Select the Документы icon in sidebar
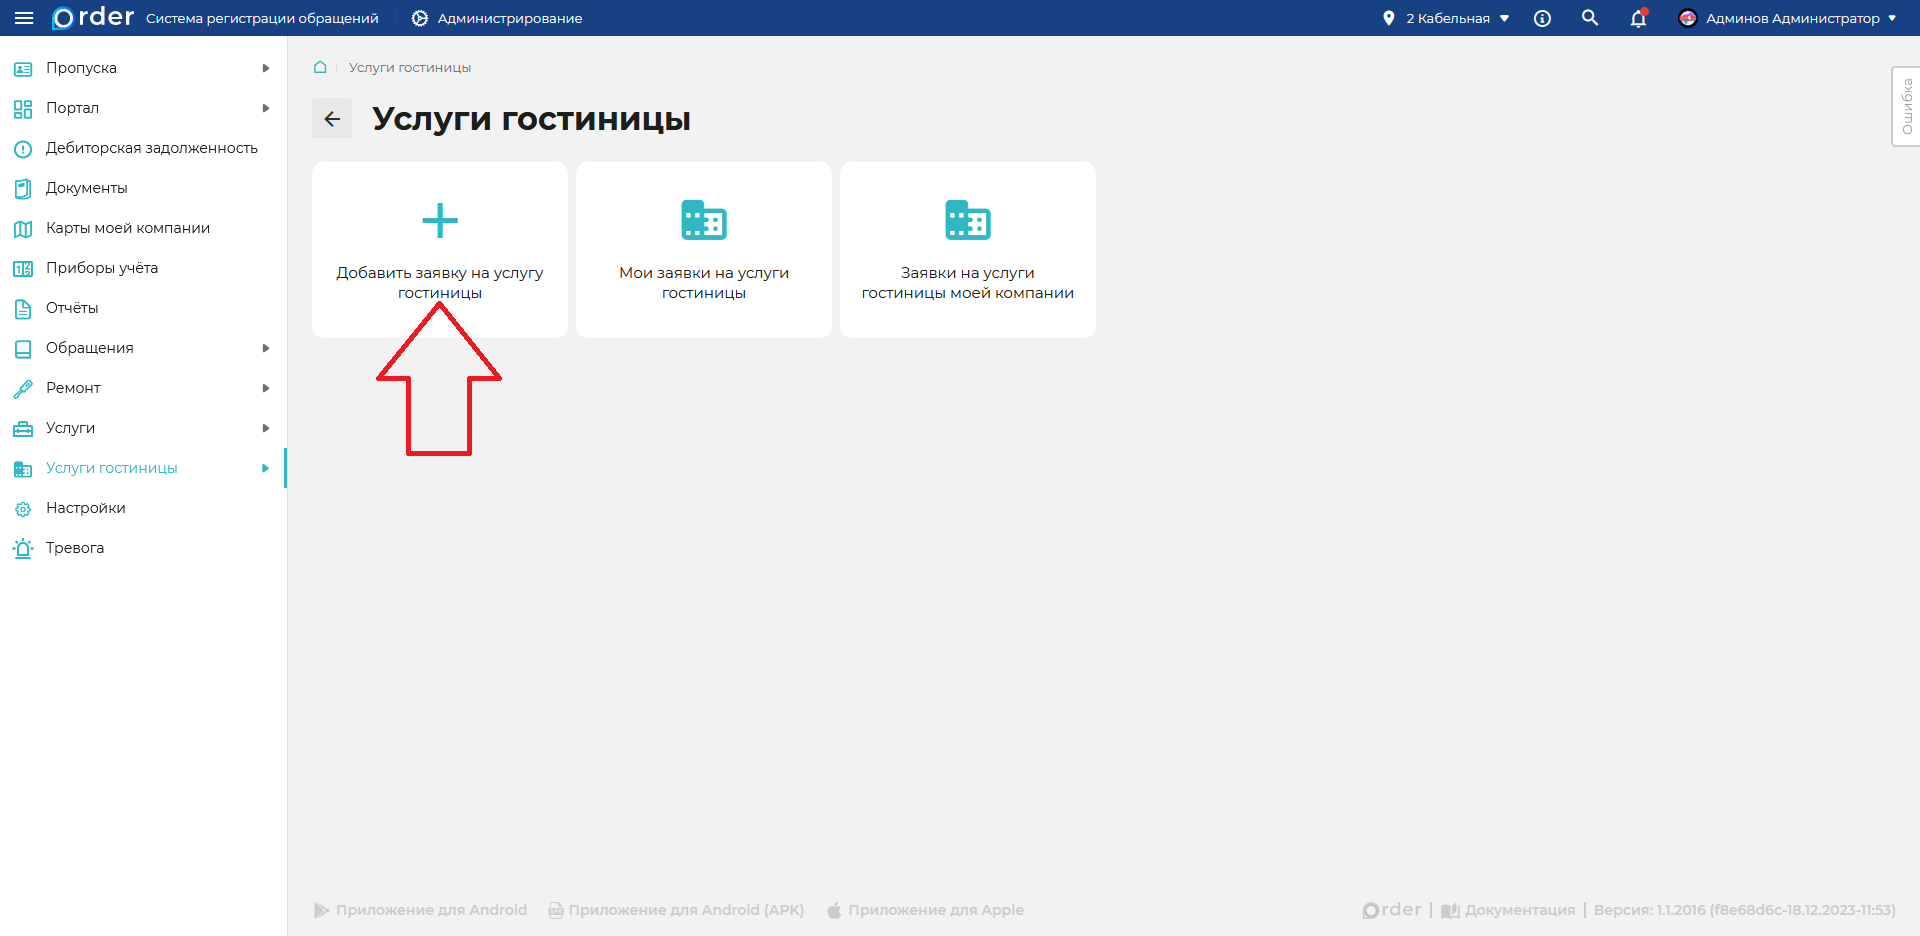The height and width of the screenshot is (936, 1920). (23, 187)
